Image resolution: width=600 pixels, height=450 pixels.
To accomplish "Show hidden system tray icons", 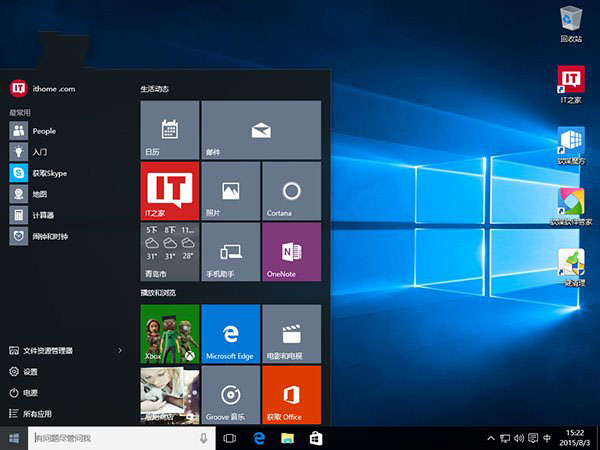I will click(x=490, y=438).
